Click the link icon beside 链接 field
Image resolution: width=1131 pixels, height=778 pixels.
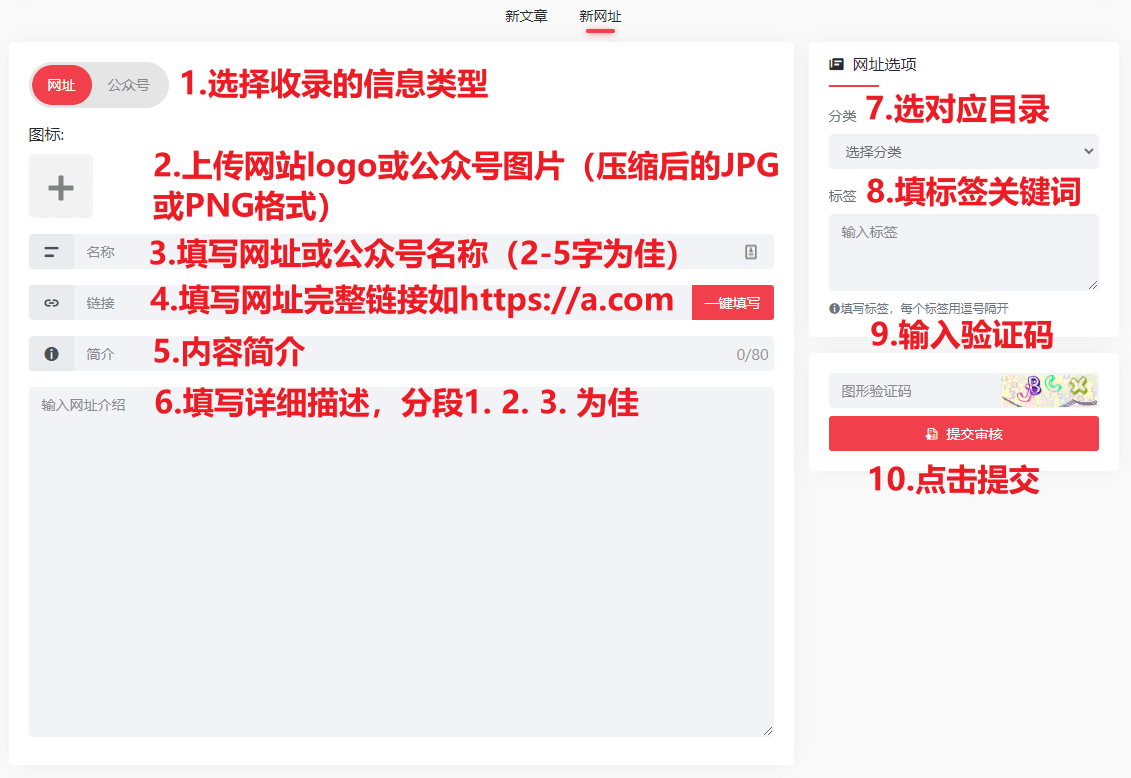point(49,302)
